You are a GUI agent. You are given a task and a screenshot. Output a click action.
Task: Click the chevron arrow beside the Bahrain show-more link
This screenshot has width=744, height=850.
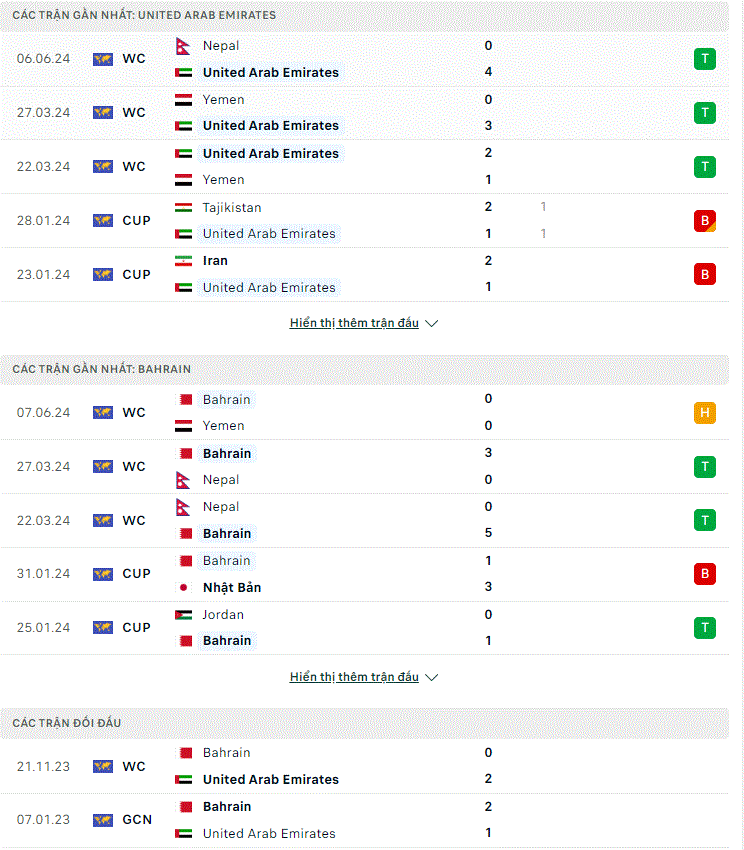[x=432, y=678]
